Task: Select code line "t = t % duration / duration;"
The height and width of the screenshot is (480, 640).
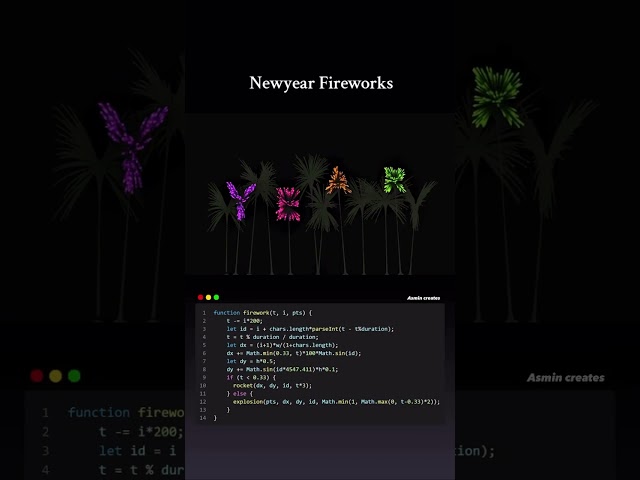Action: click(272, 337)
